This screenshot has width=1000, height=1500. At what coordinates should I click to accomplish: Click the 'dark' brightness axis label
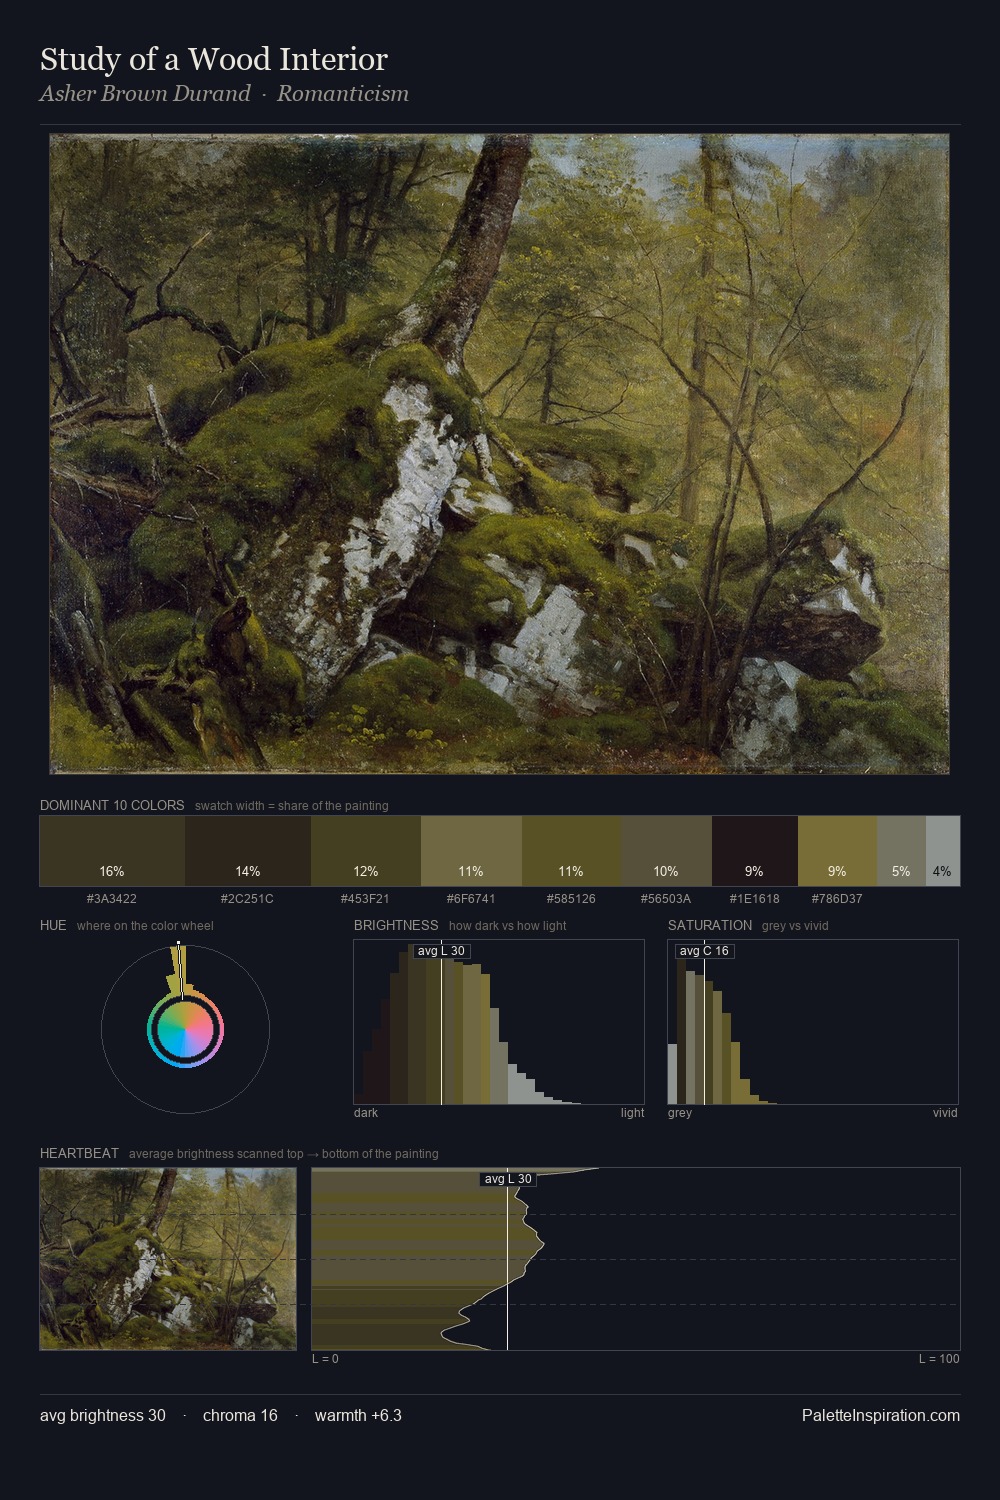point(366,1113)
